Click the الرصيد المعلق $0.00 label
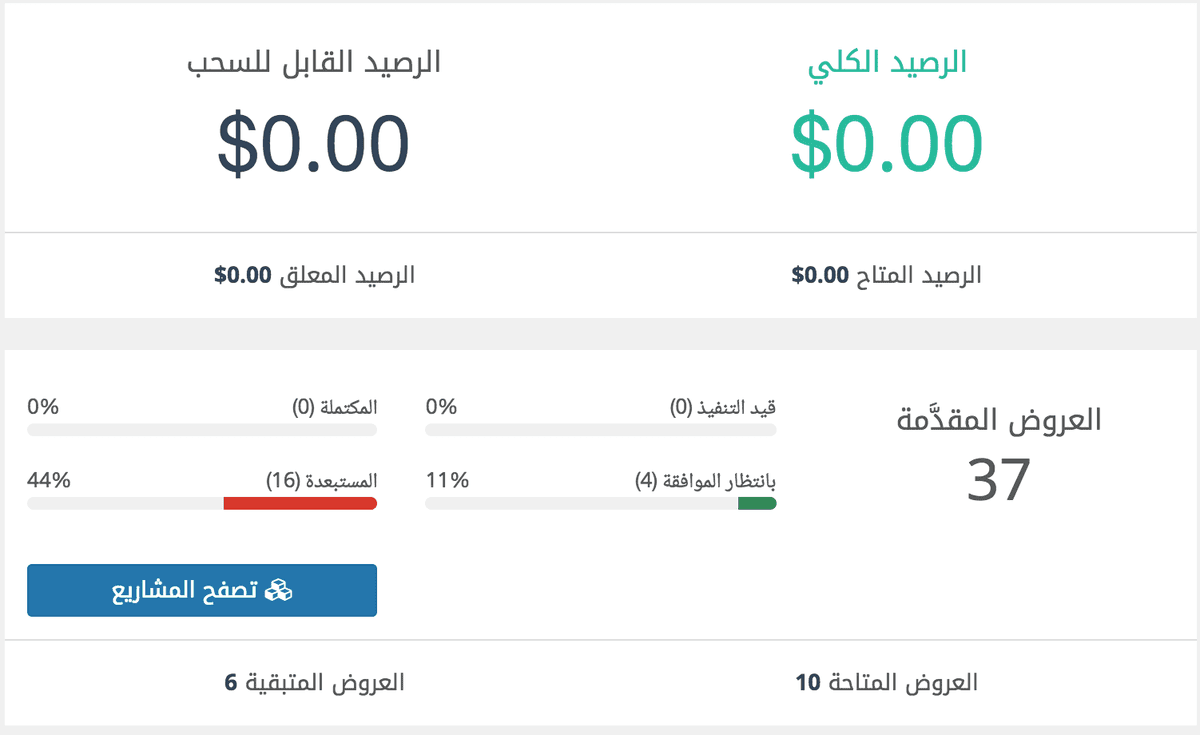 pos(314,276)
